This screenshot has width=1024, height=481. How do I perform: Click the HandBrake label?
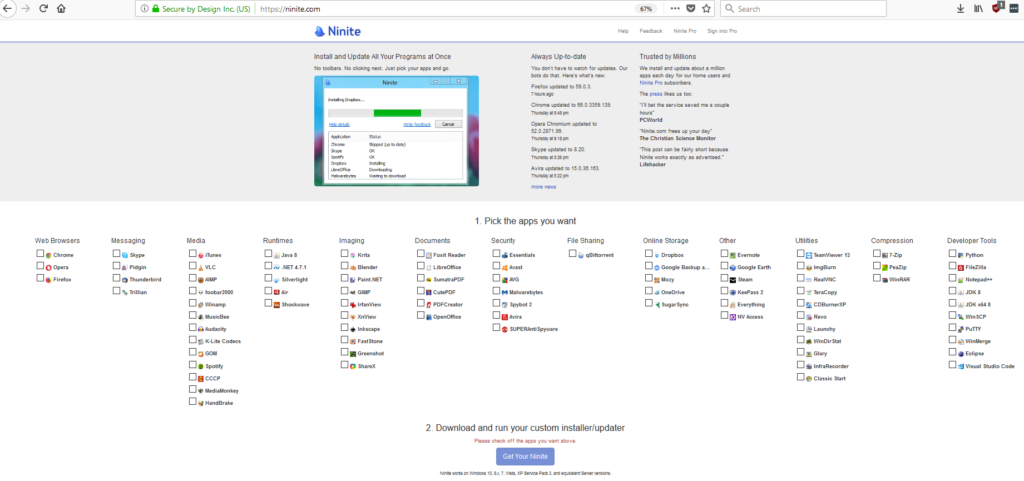coord(219,403)
